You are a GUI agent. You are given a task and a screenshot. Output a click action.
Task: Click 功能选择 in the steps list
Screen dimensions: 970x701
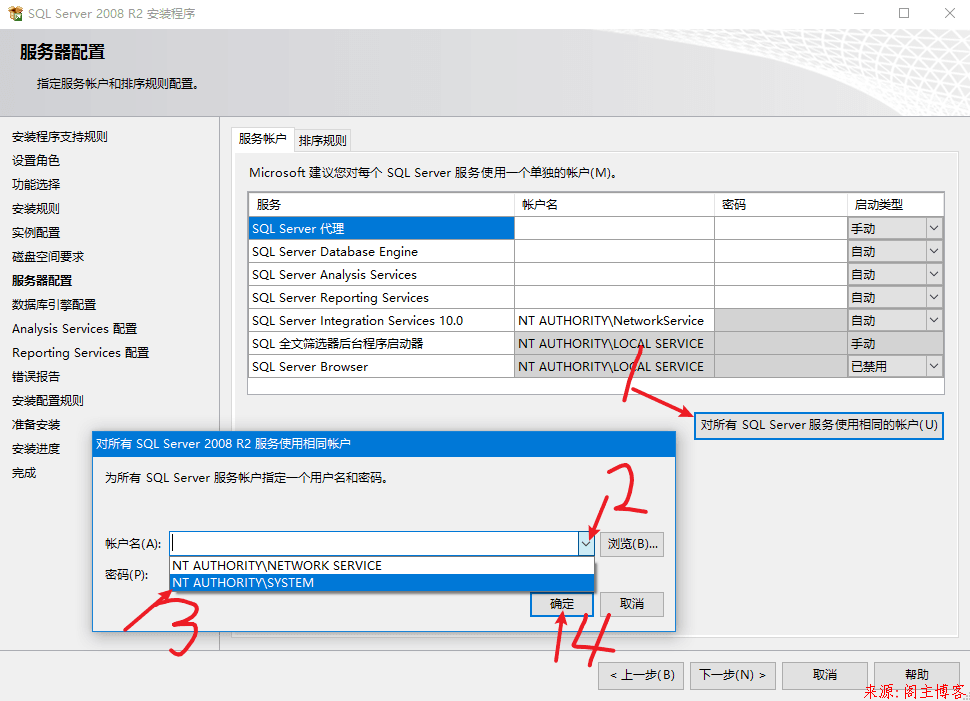tap(36, 184)
